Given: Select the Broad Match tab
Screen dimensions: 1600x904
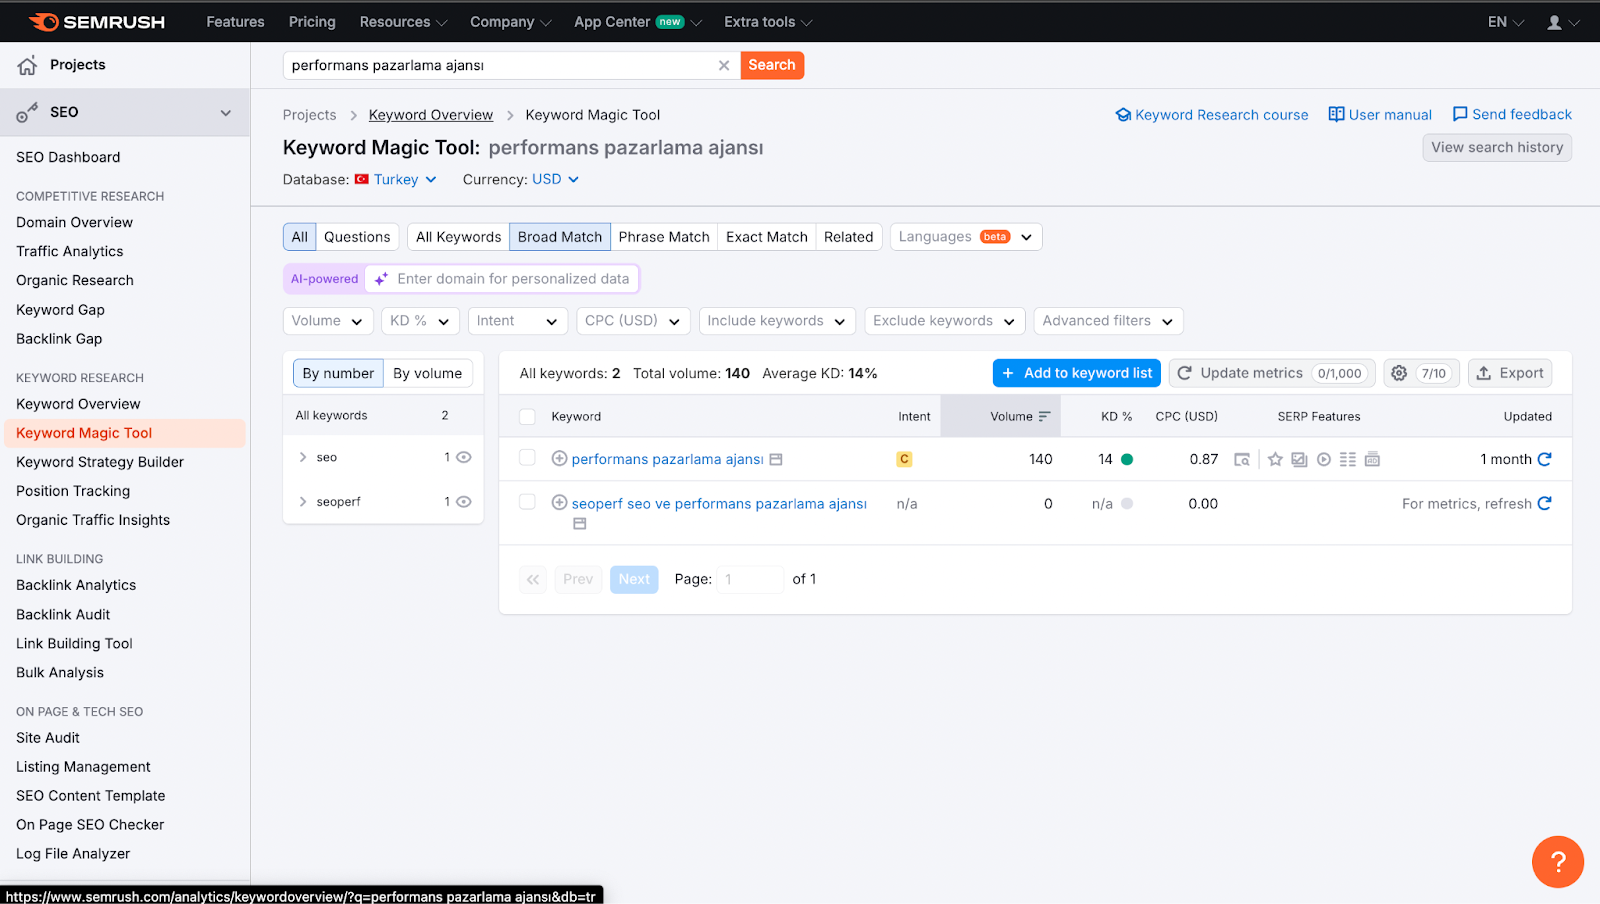Looking at the screenshot, I should tap(560, 237).
